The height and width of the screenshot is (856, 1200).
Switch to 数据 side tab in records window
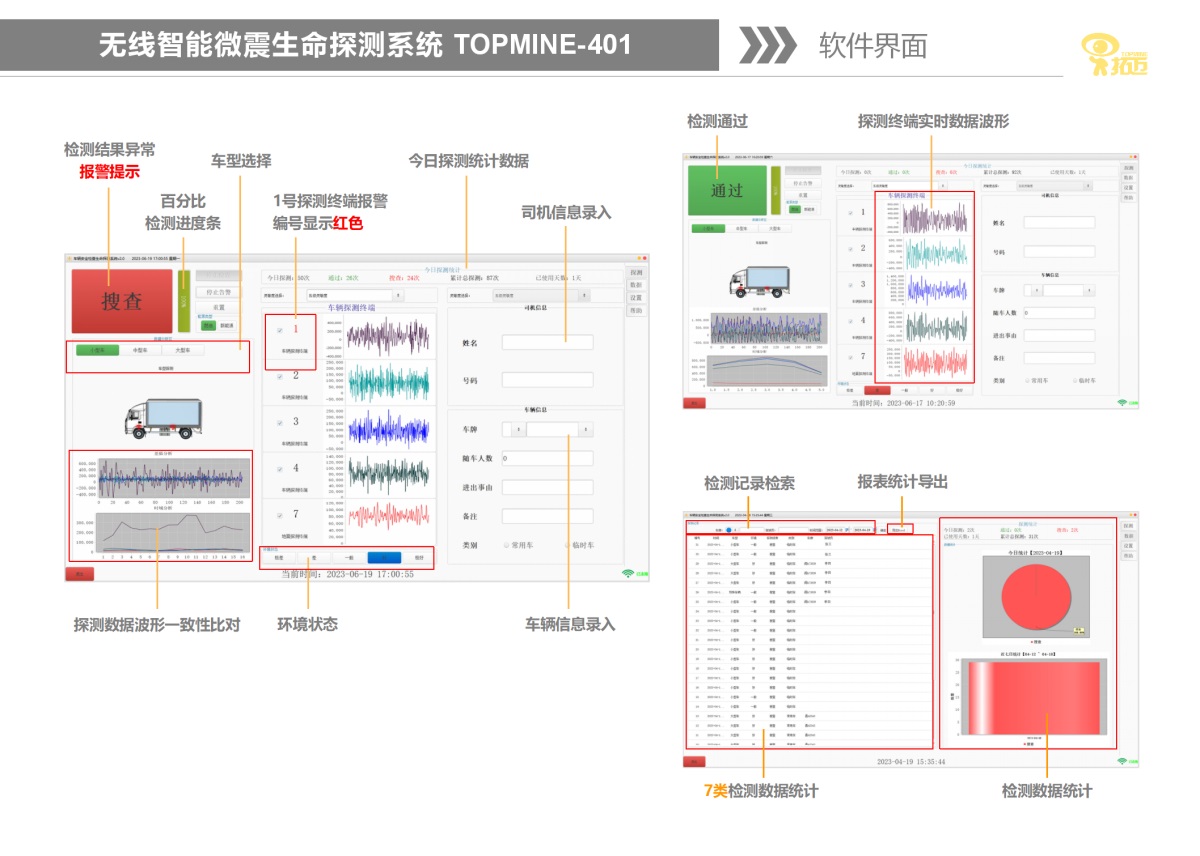[1128, 536]
